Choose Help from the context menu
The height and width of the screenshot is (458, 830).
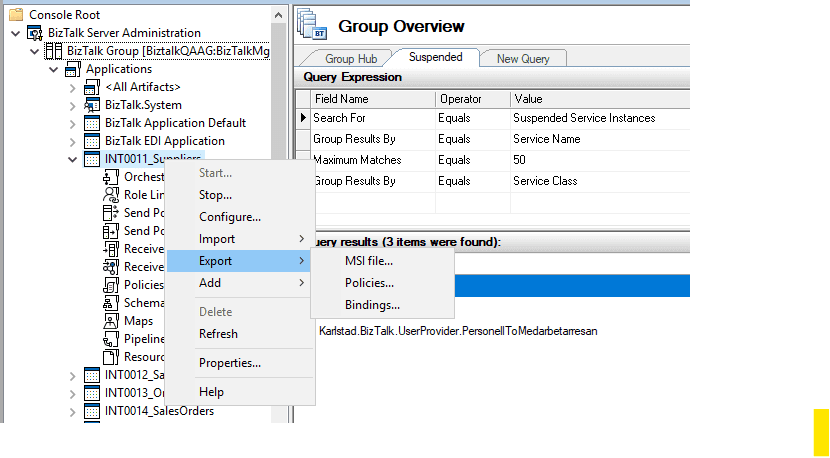pyautogui.click(x=240, y=392)
